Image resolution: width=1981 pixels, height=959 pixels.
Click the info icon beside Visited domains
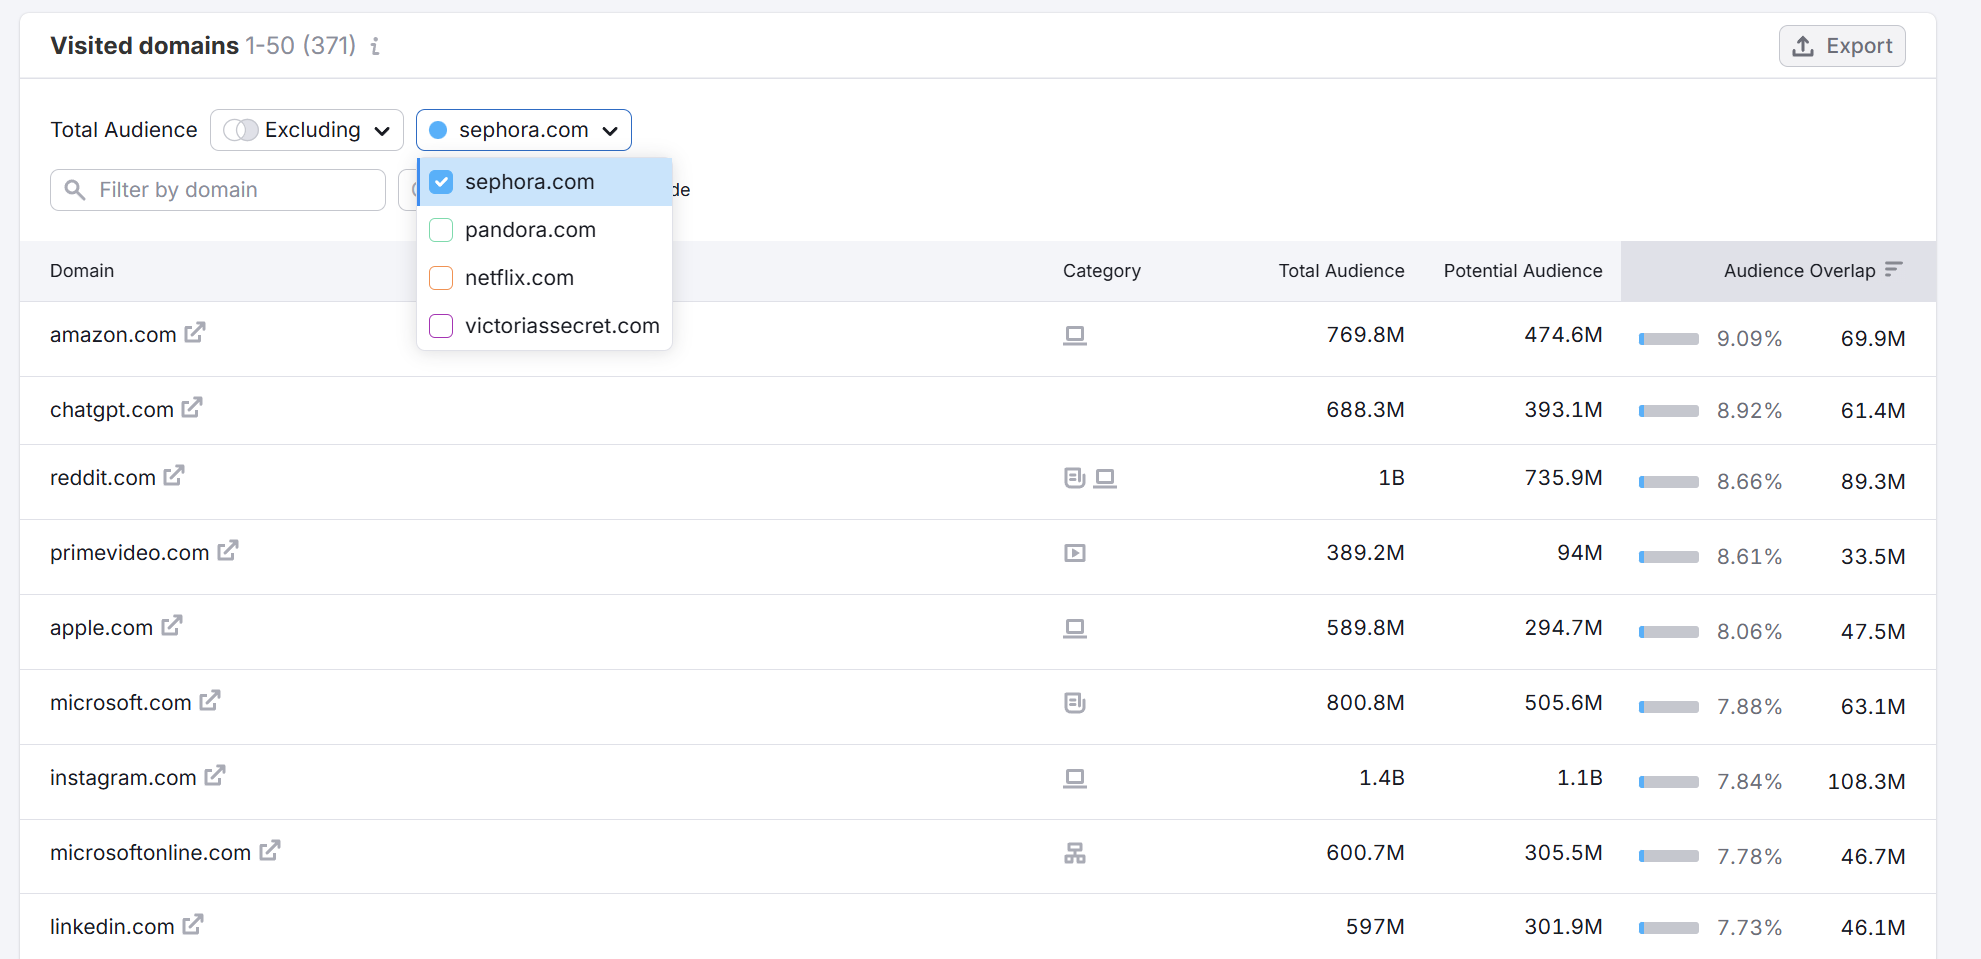[375, 46]
